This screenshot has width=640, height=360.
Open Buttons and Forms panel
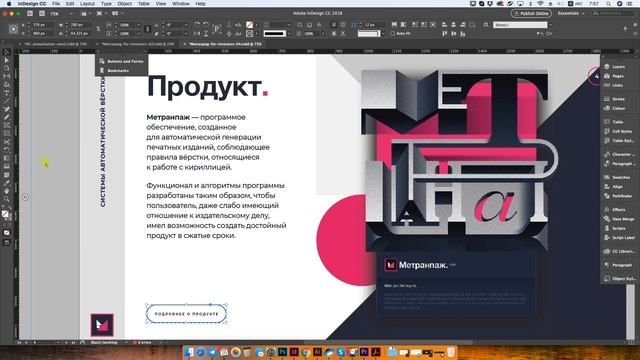click(121, 61)
